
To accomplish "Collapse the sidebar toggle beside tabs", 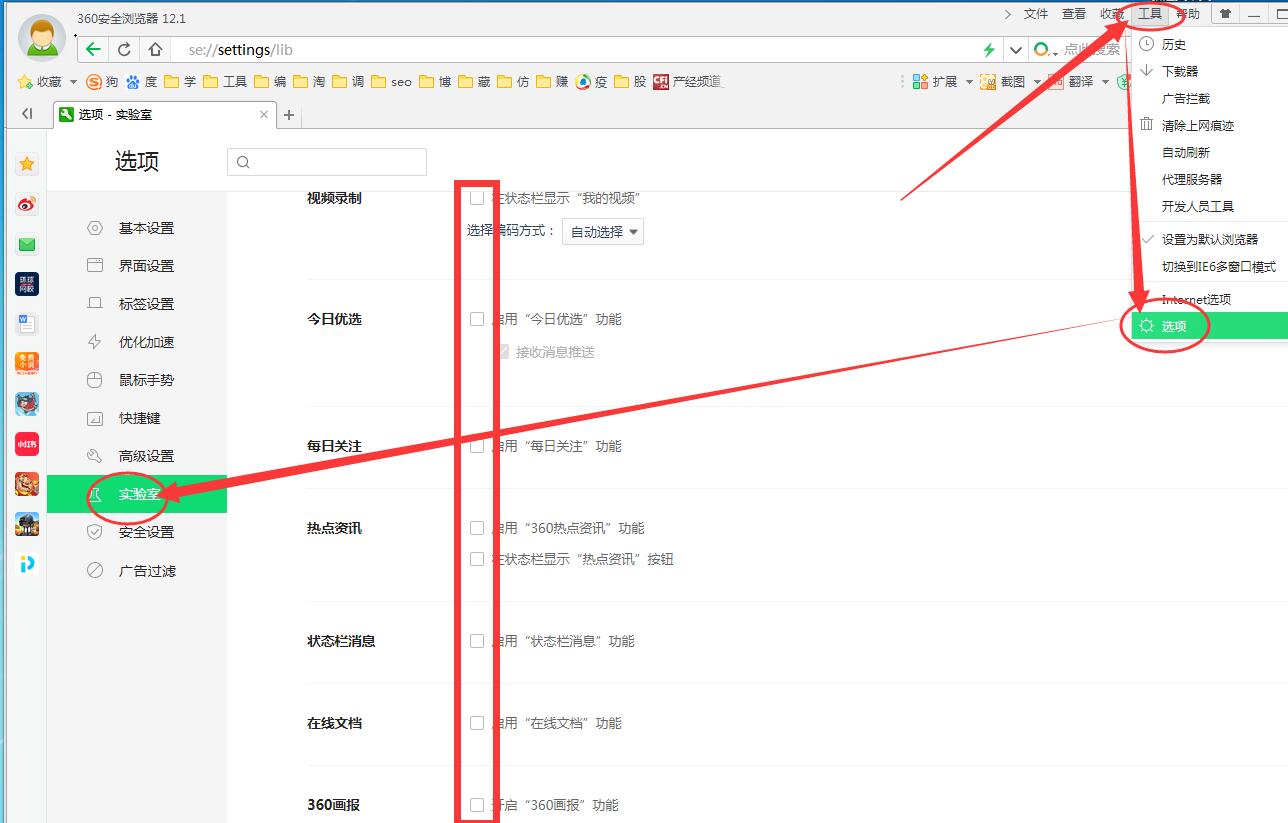I will [27, 114].
